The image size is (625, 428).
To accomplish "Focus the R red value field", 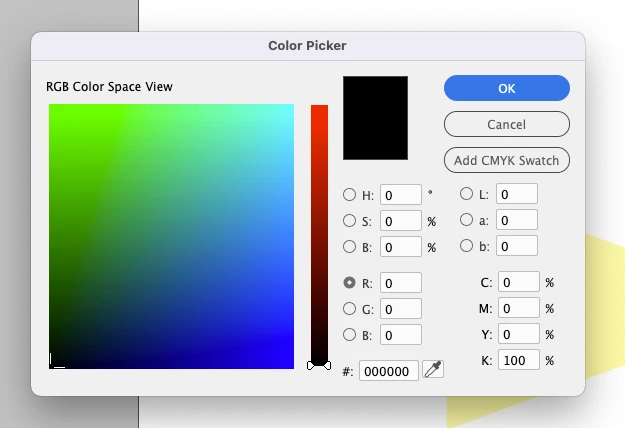I will pos(401,283).
